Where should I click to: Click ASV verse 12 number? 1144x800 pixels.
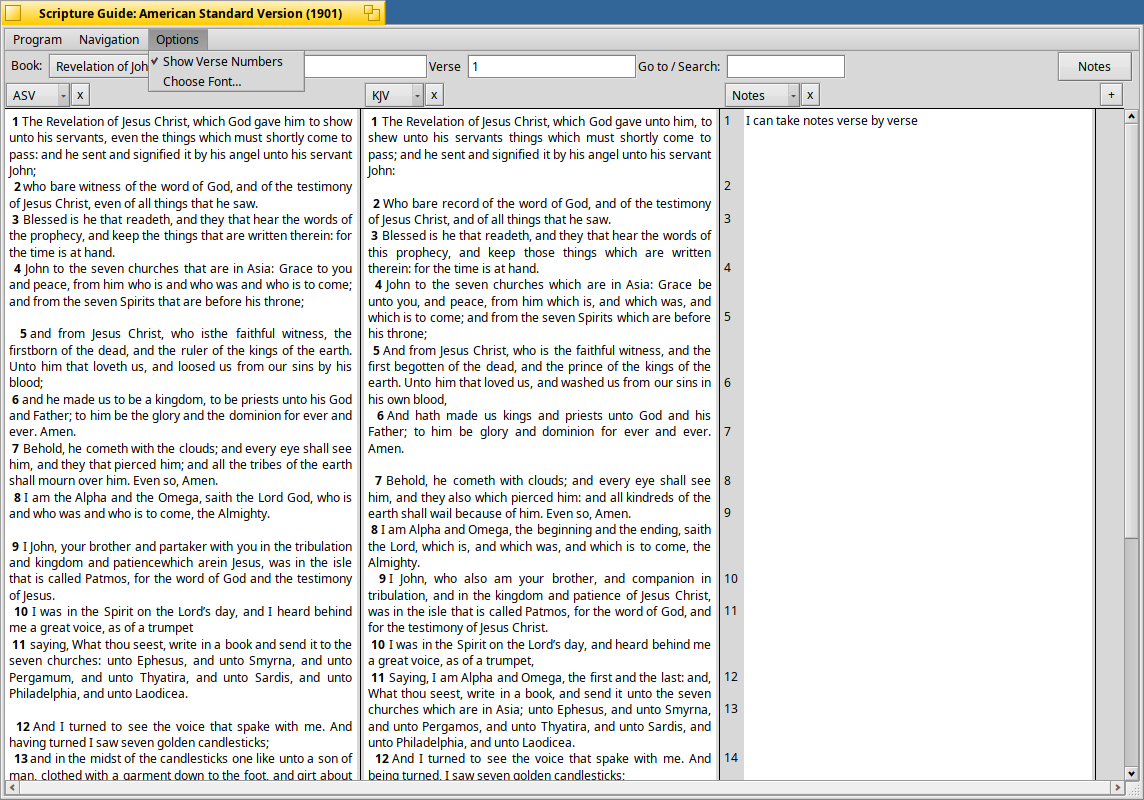pyautogui.click(x=23, y=726)
